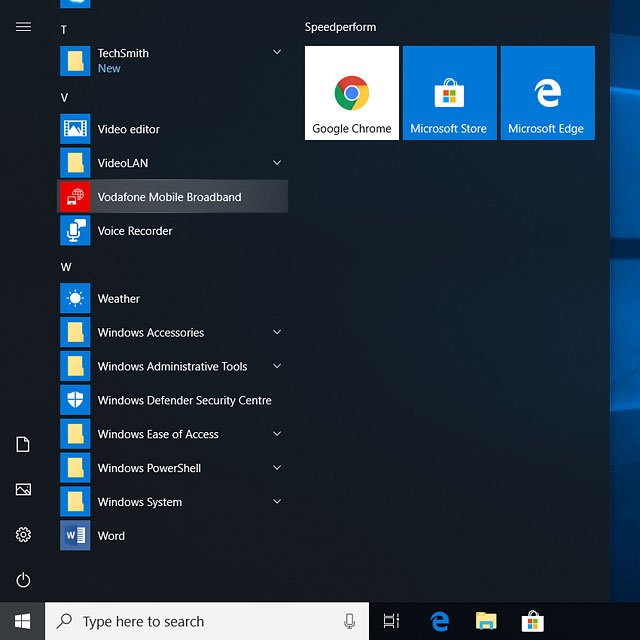
Task: Expand Windows Administrative Tools folder
Action: 277,367
